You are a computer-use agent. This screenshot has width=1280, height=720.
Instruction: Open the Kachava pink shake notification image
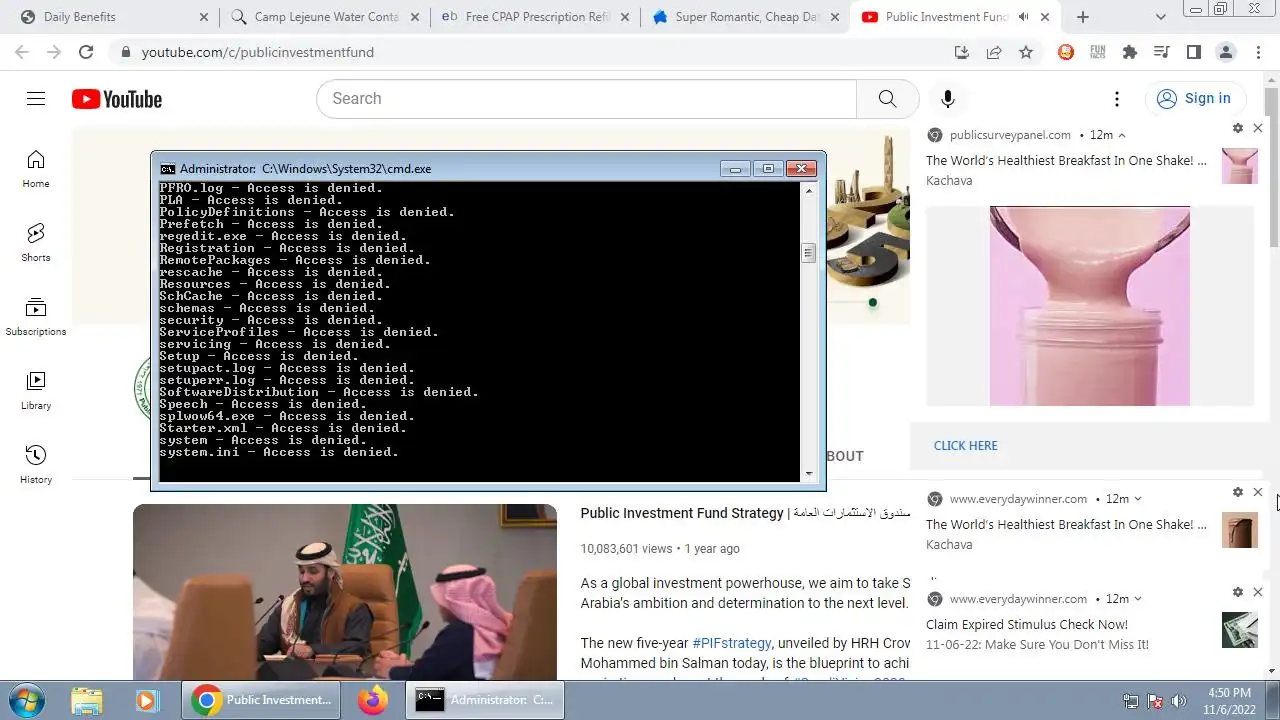tap(1090, 306)
